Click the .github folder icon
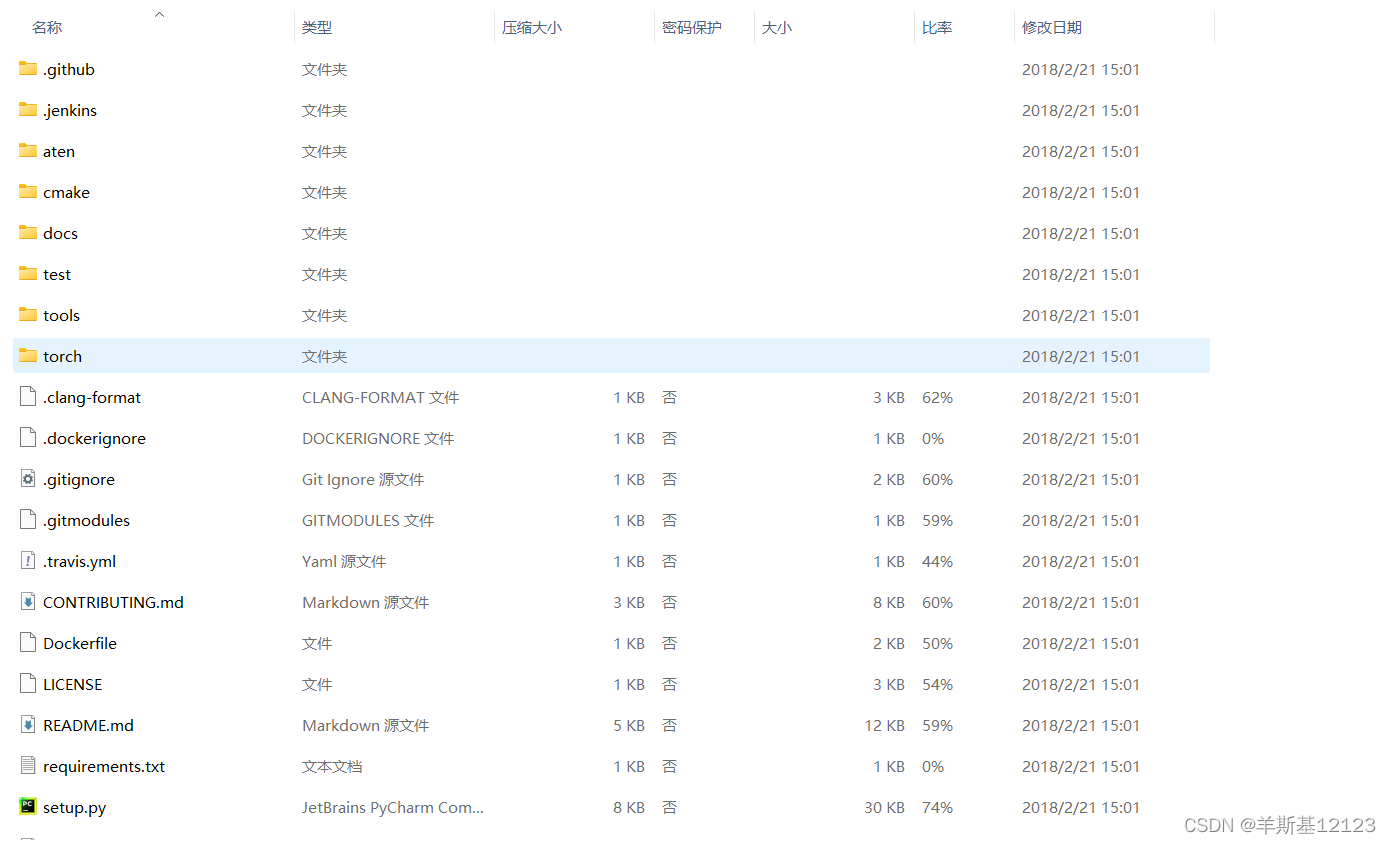This screenshot has height=844, width=1391. (28, 69)
